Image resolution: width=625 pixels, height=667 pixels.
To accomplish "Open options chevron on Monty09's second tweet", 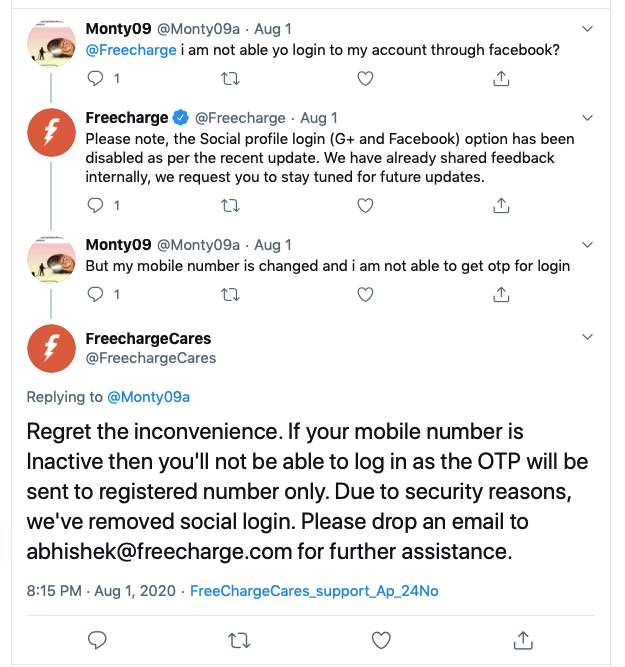I will 587,245.
